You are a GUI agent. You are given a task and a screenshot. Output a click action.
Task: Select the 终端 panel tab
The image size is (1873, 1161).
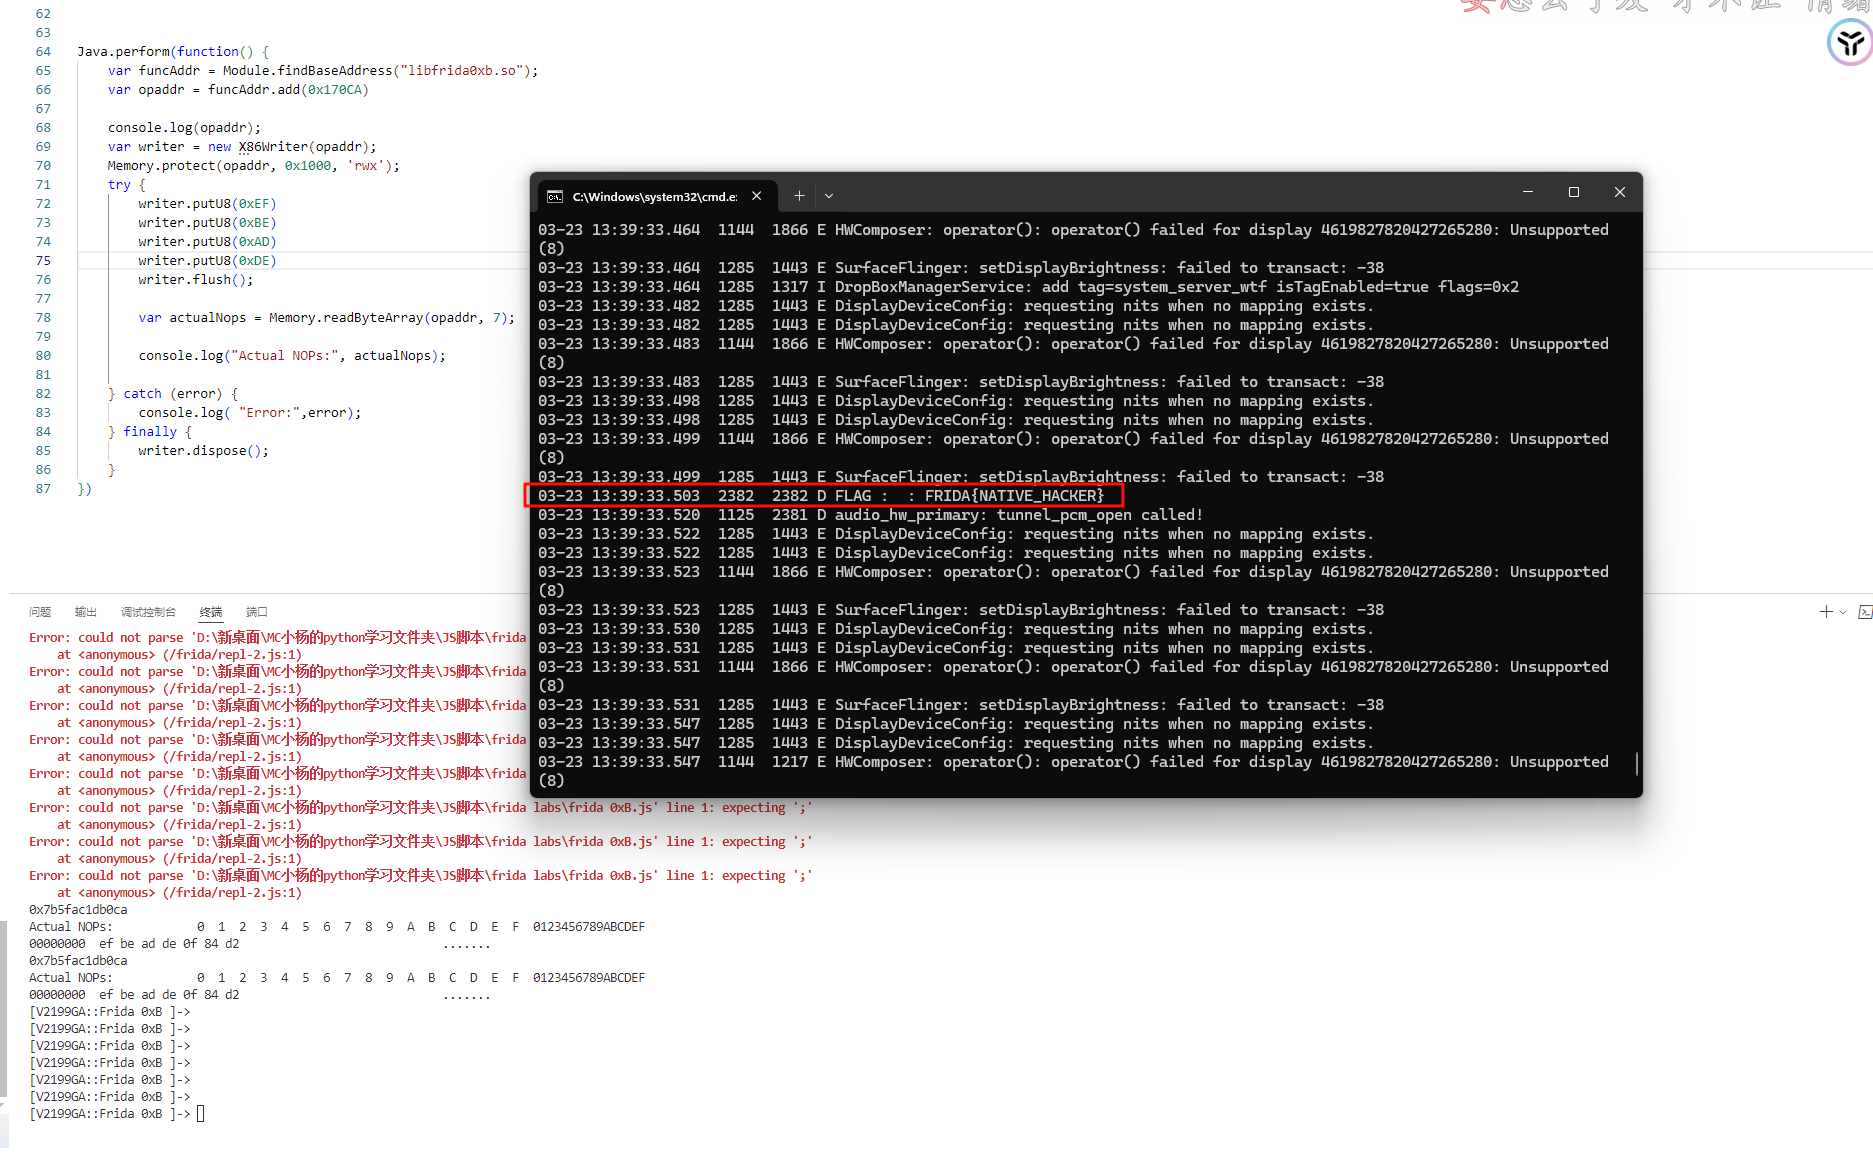pyautogui.click(x=211, y=612)
